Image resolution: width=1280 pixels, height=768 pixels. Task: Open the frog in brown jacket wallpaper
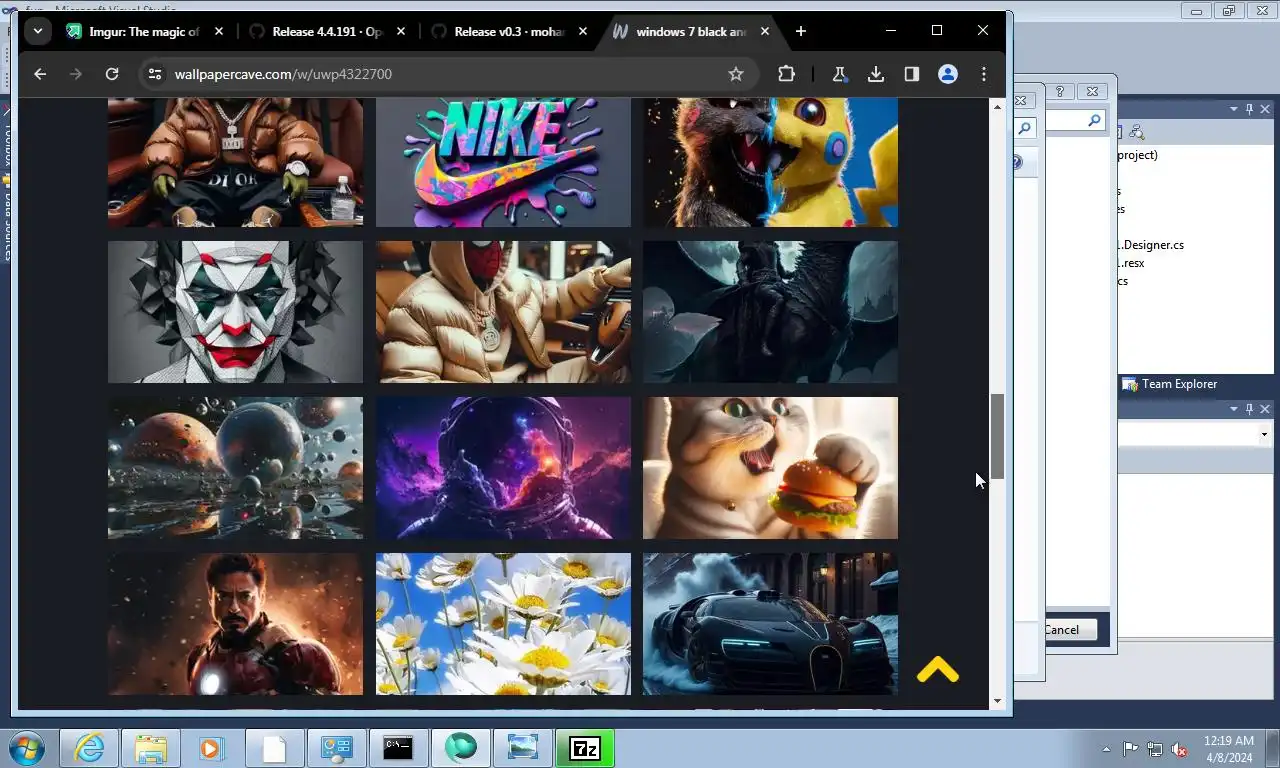235,162
